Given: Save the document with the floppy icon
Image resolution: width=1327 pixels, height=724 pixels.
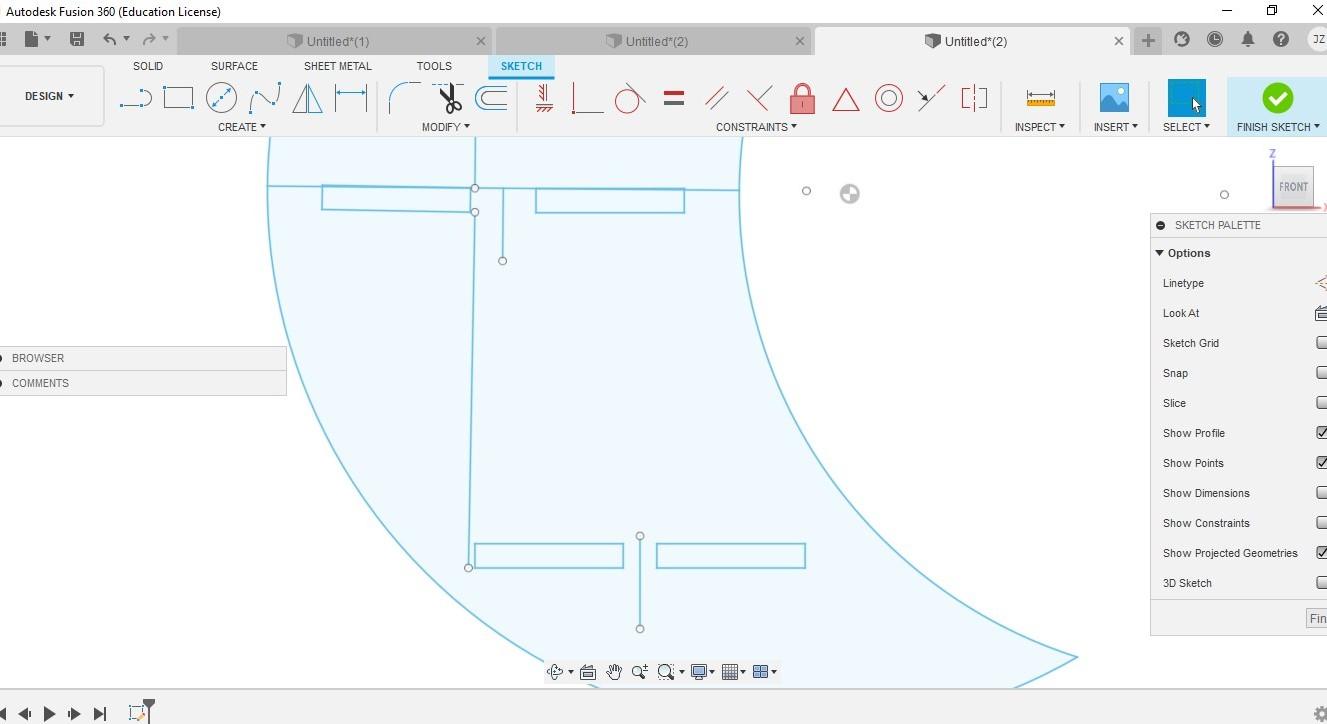Looking at the screenshot, I should 77,39.
